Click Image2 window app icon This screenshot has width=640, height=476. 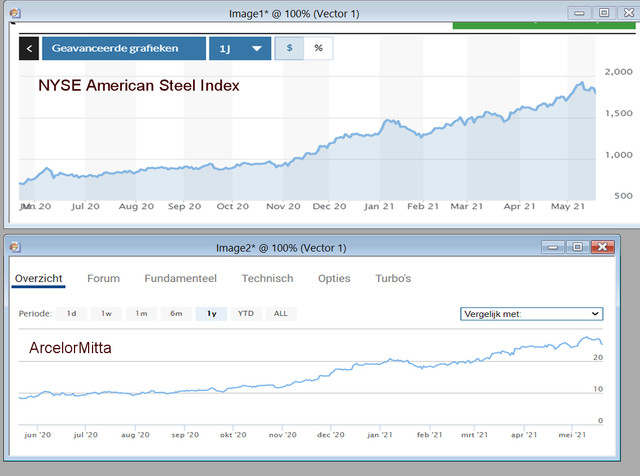coord(15,247)
